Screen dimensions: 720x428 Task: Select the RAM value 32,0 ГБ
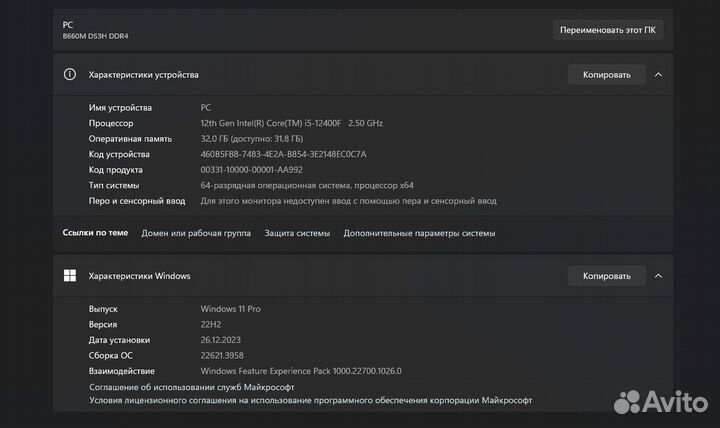tap(252, 138)
